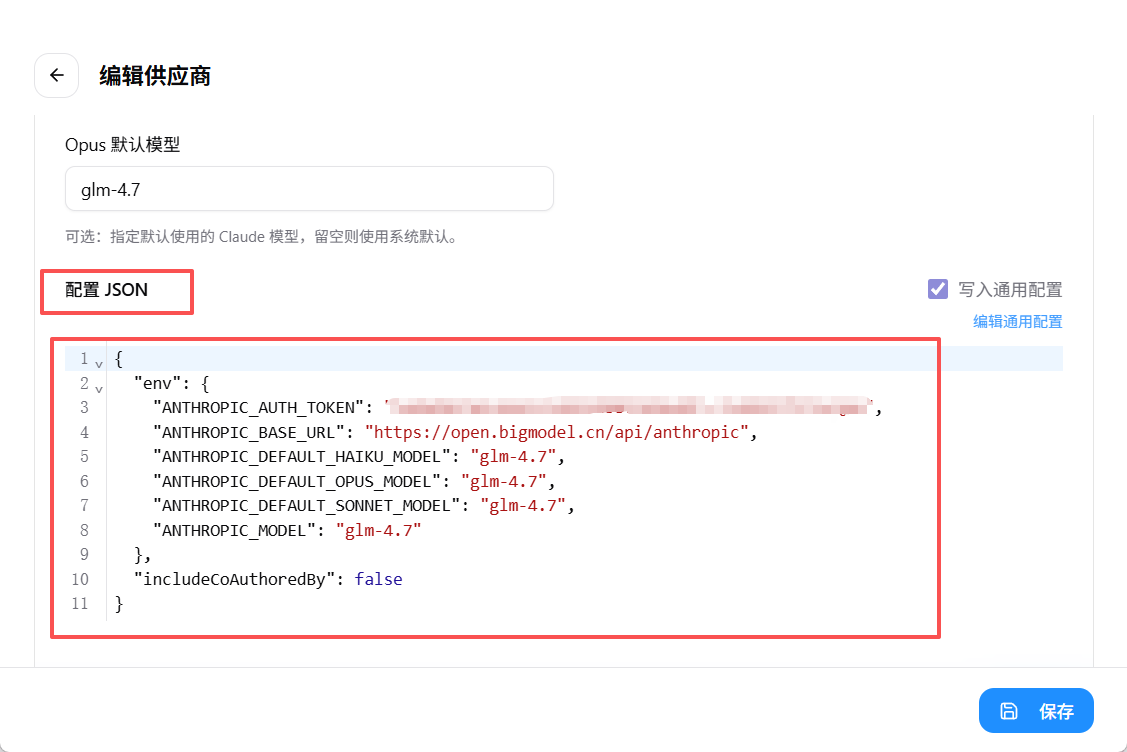Viewport: 1127px width, 752px height.
Task: Place cursor on the includeCoAuthoredBy false value
Action: 378,578
